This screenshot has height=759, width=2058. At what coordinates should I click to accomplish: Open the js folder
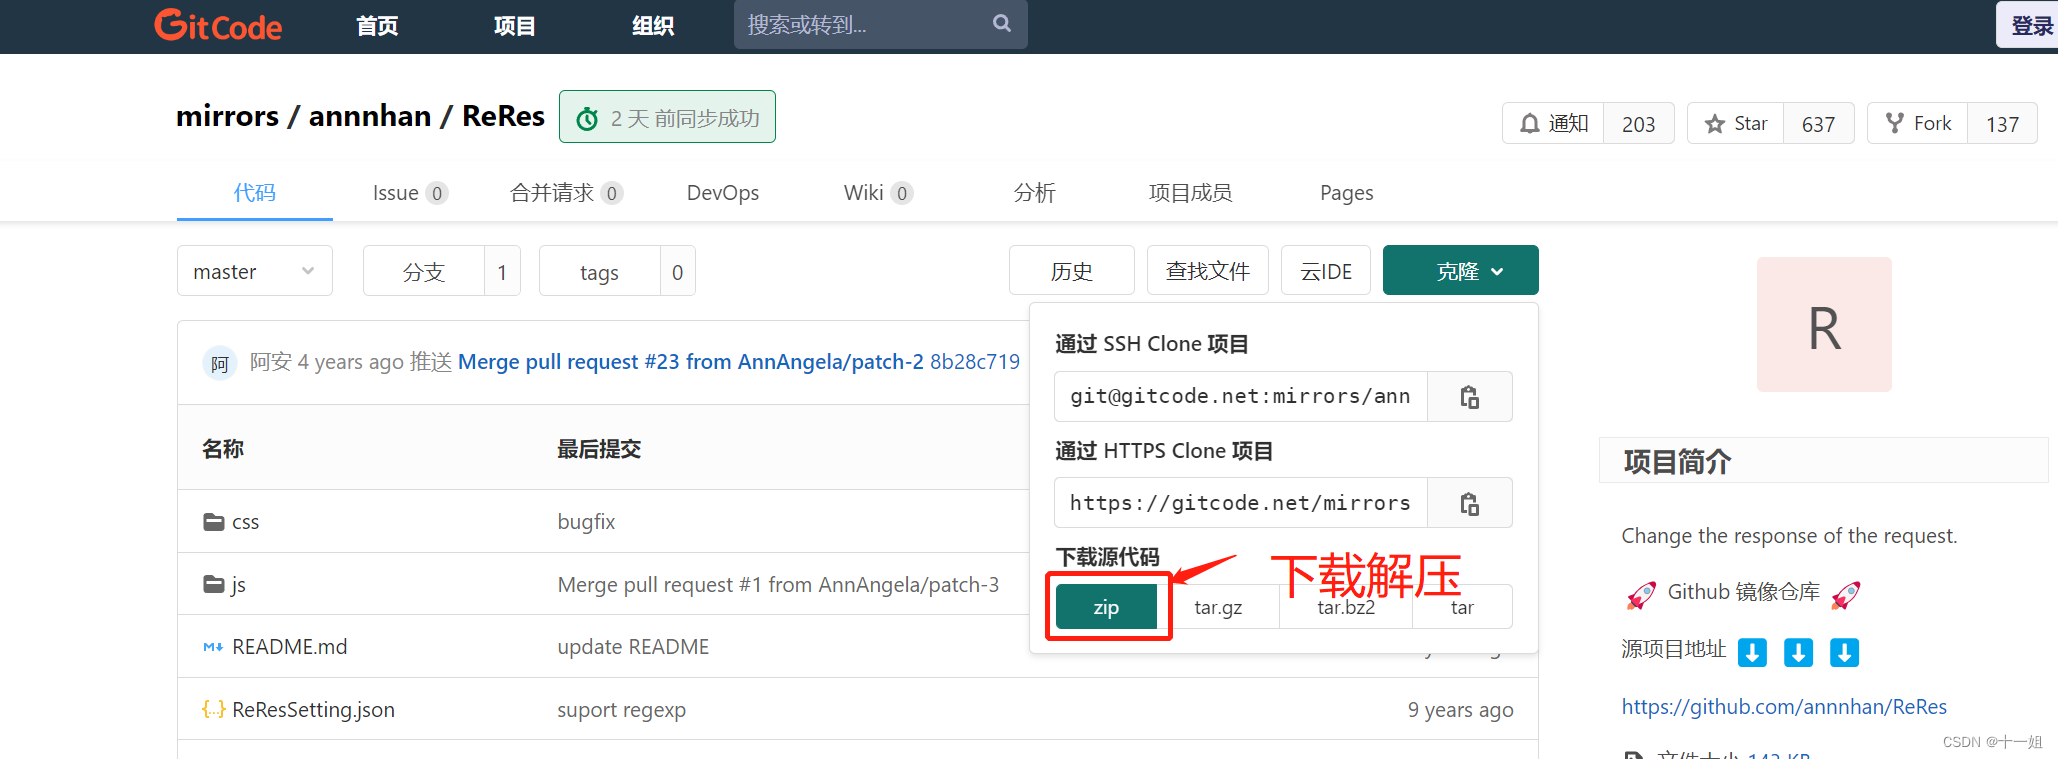click(x=238, y=584)
